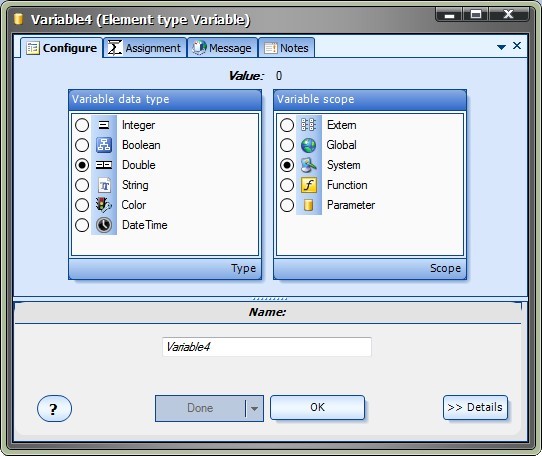The image size is (542, 456).
Task: Grab the horizontal splitter grip above Name
Action: pos(270,299)
